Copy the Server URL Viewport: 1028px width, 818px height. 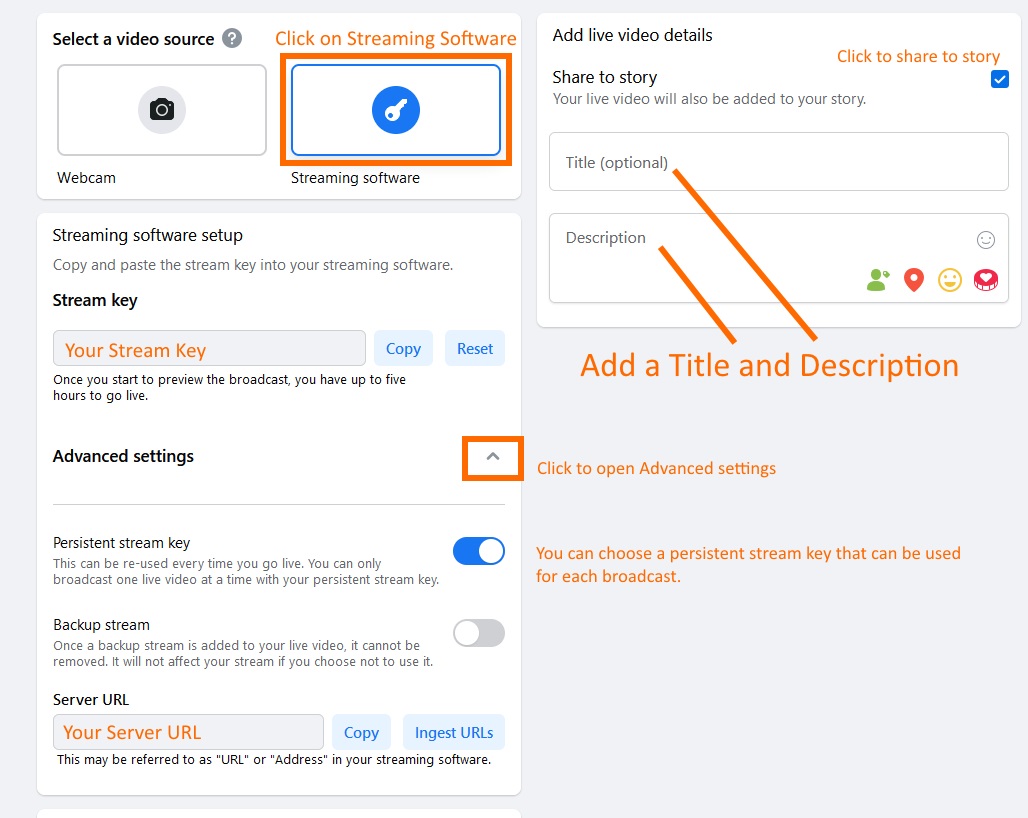coord(361,732)
